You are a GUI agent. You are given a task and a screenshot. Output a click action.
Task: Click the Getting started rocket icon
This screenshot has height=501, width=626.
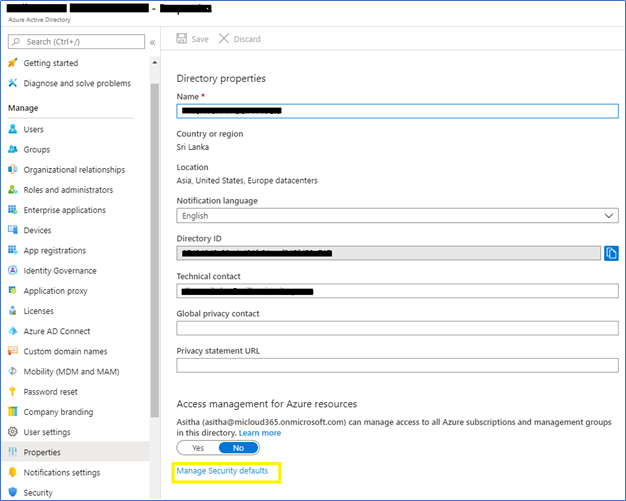pos(13,63)
